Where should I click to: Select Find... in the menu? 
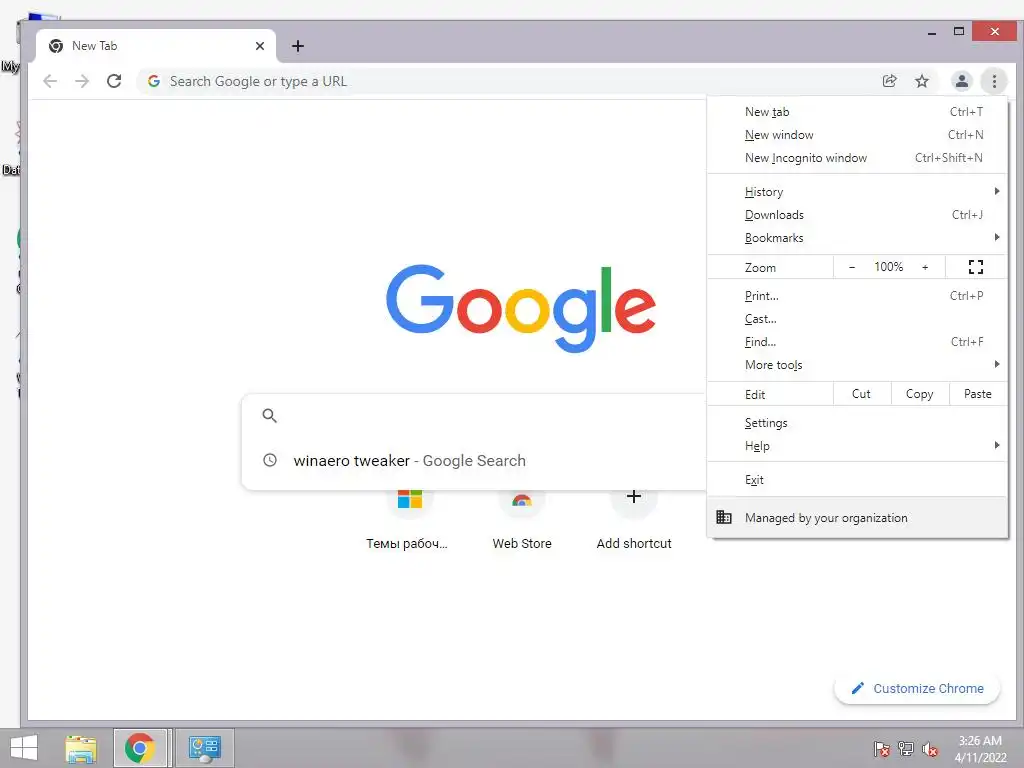(x=857, y=342)
